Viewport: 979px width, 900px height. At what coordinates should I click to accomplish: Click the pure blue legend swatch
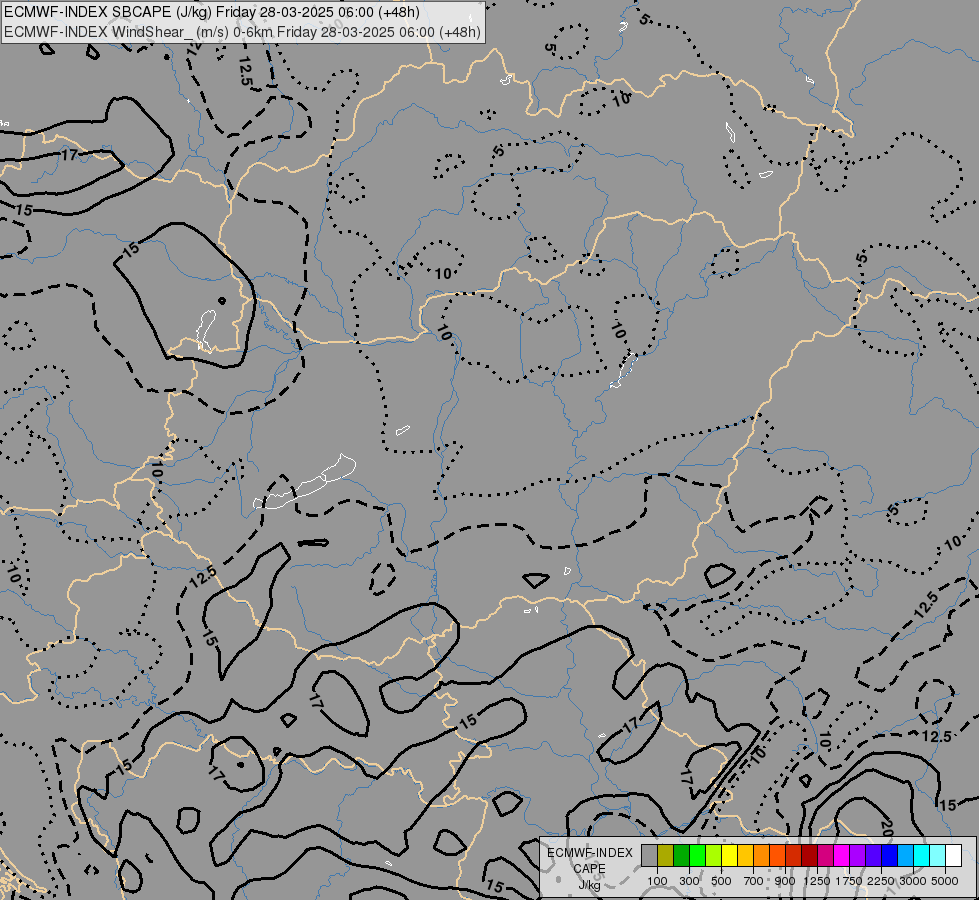click(x=890, y=856)
